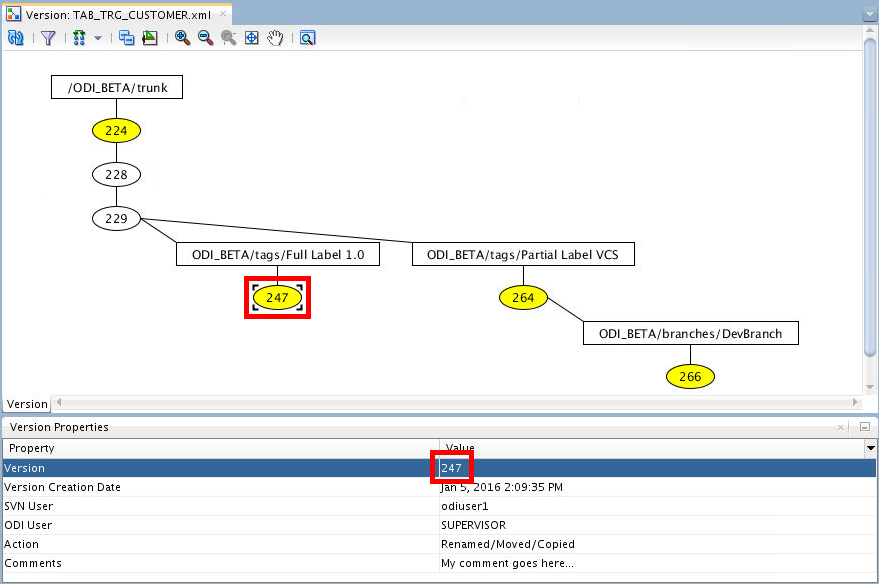This screenshot has width=879, height=584.
Task: Click the collapse windows icon
Action: pyautogui.click(x=127, y=38)
